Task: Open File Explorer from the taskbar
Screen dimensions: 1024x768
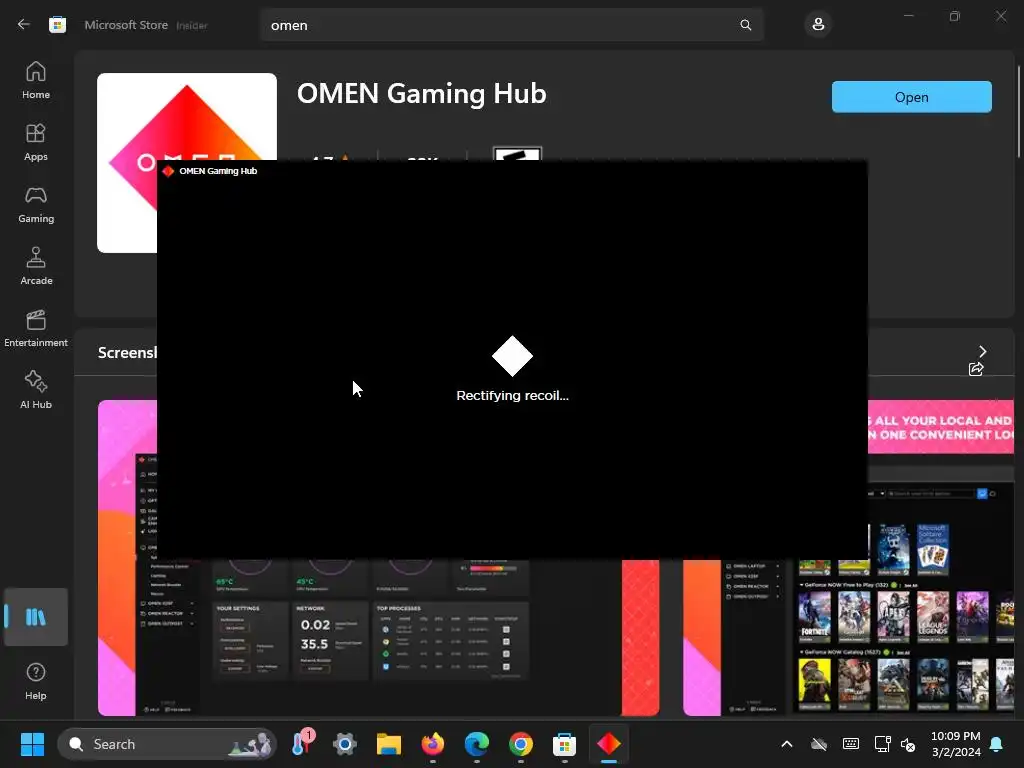Action: pos(389,744)
